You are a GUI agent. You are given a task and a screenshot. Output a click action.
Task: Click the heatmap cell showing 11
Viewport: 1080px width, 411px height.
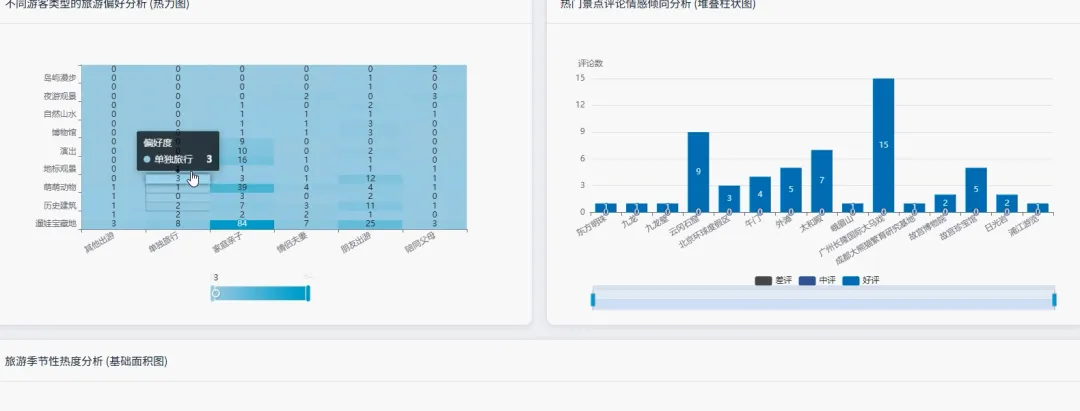371,206
